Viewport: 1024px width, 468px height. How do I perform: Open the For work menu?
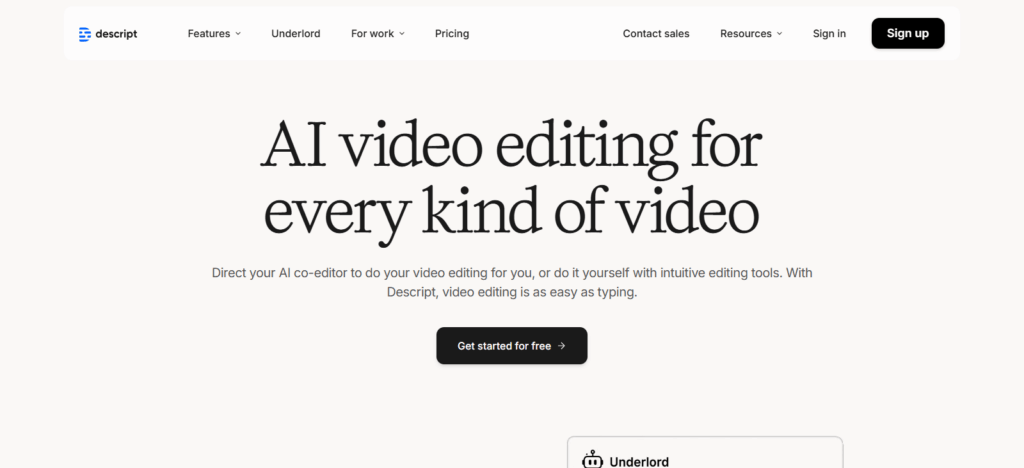(372, 34)
